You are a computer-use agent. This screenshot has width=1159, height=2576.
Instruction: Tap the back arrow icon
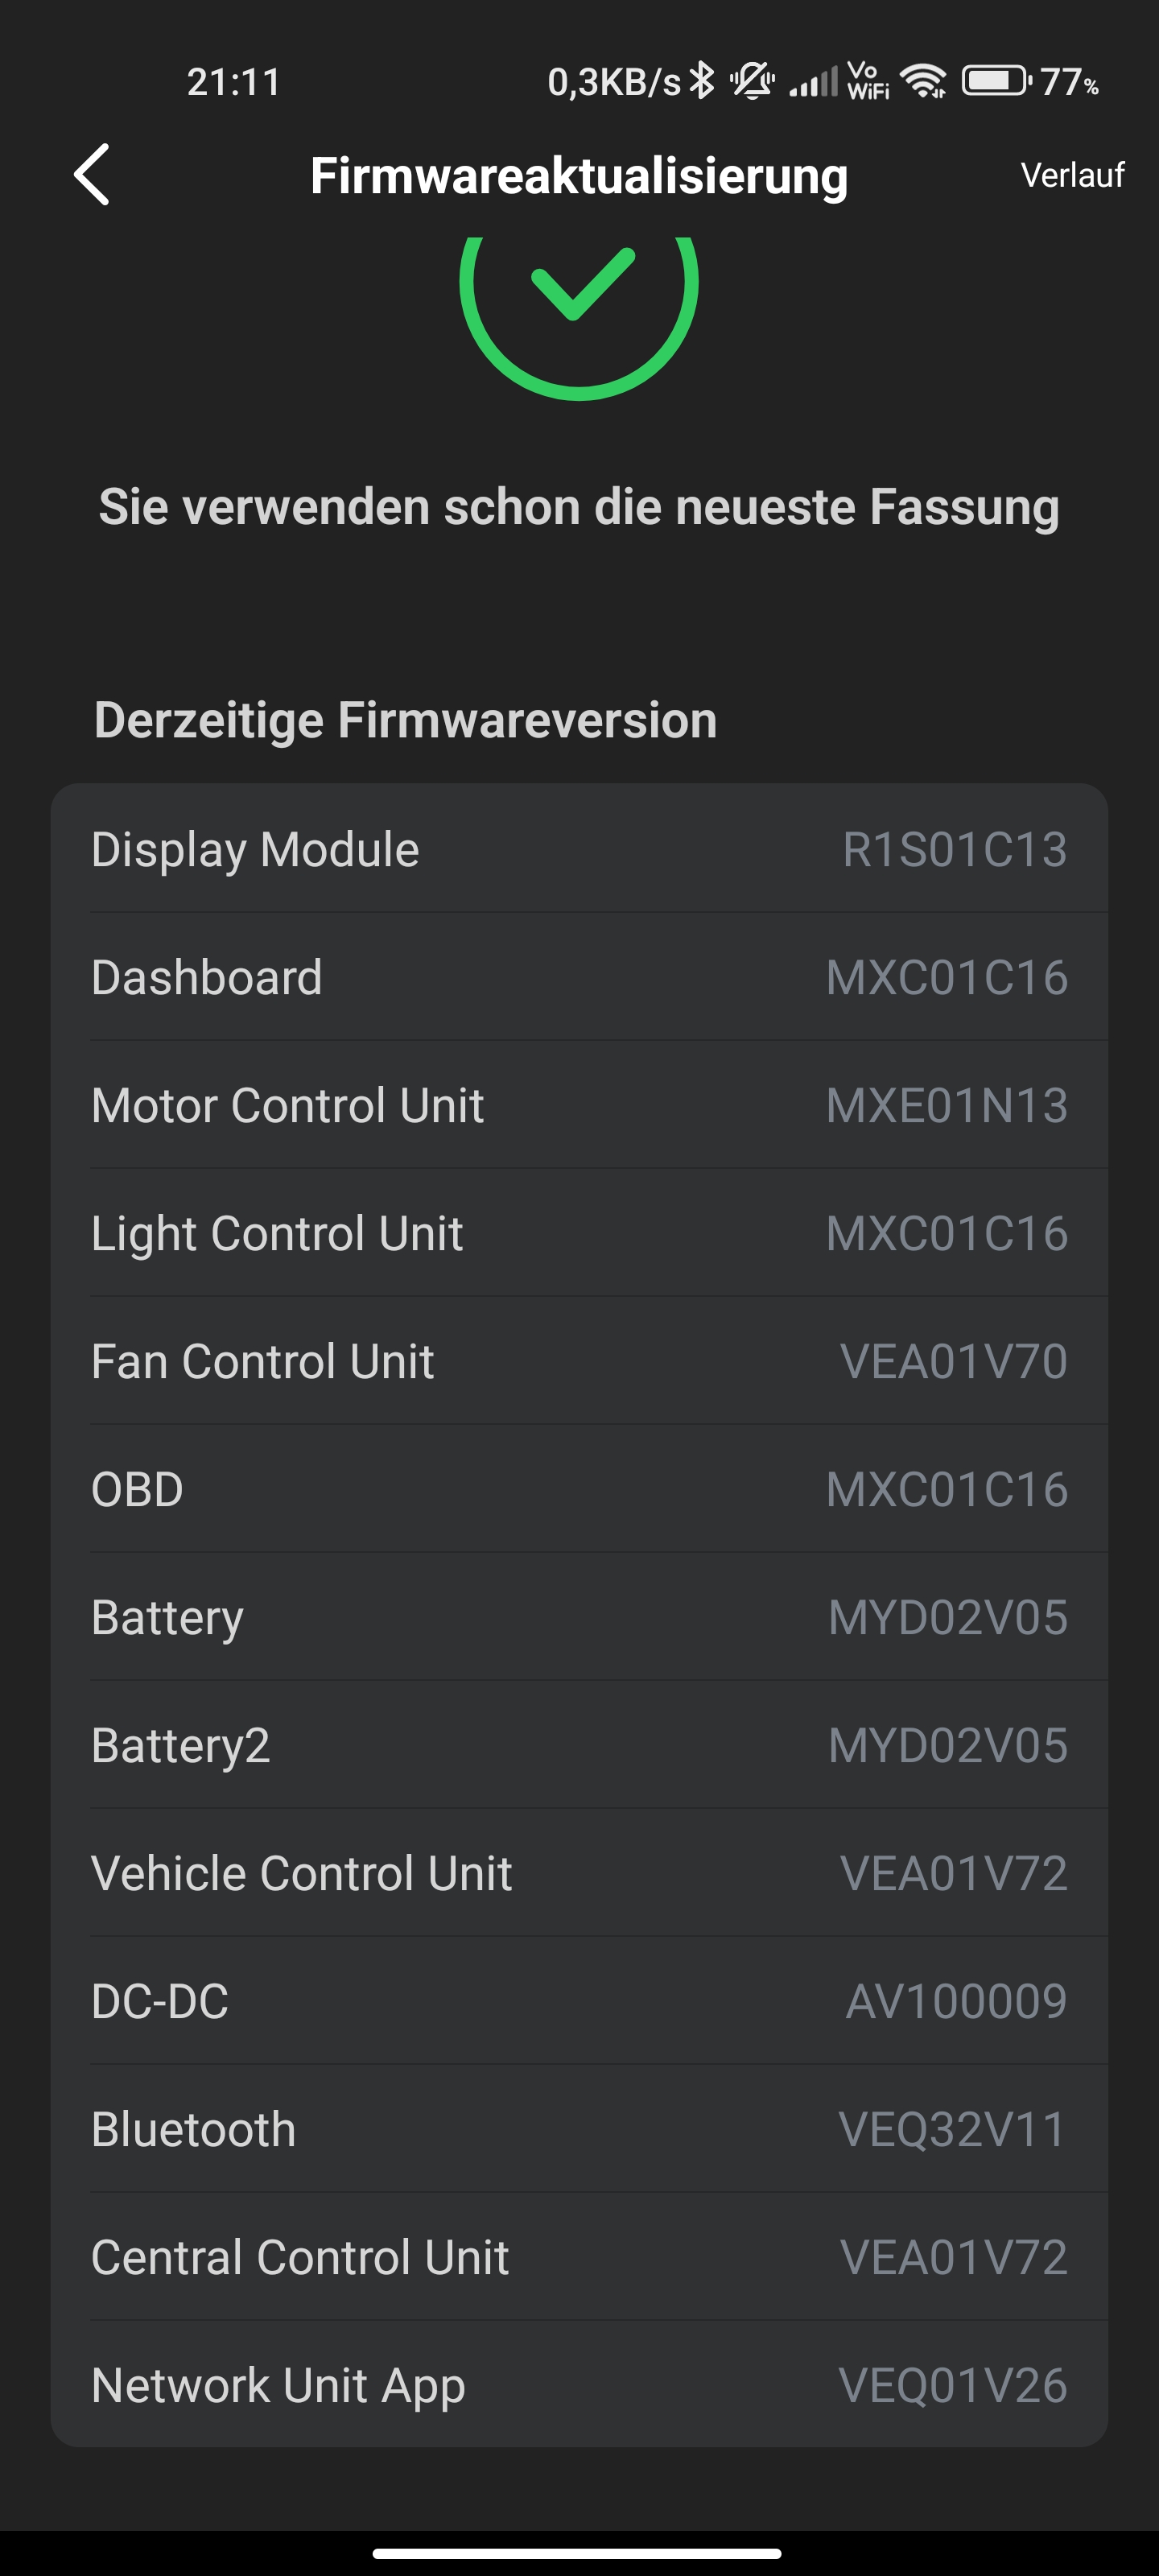click(92, 175)
